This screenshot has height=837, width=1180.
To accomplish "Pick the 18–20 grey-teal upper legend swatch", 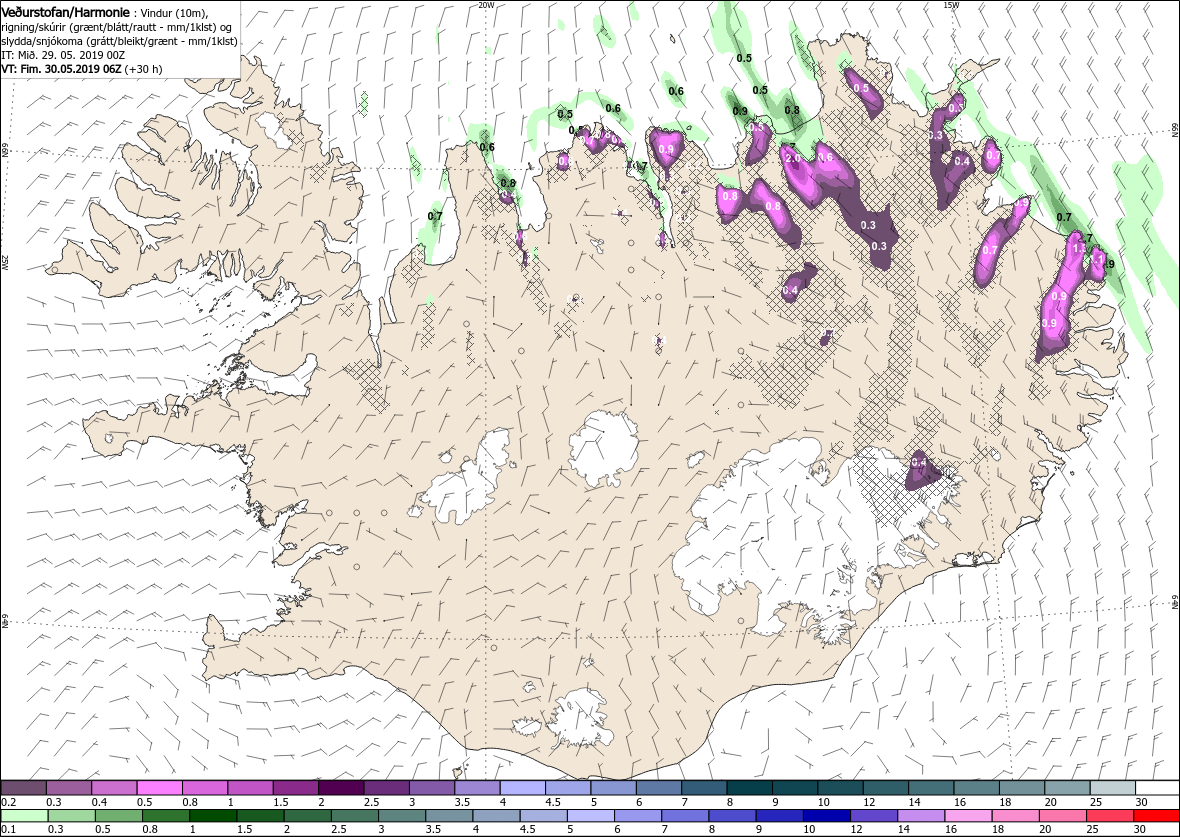I will point(1021,788).
